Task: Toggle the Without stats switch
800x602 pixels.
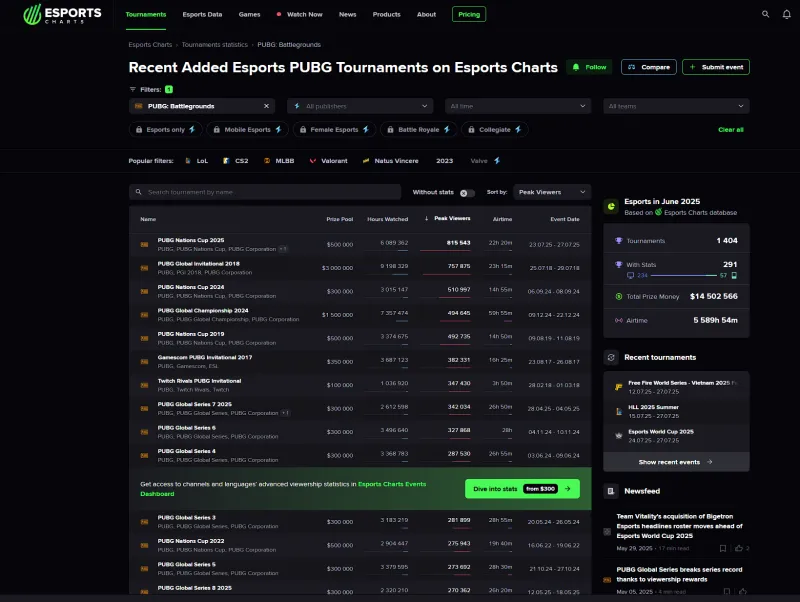Action: (x=467, y=193)
